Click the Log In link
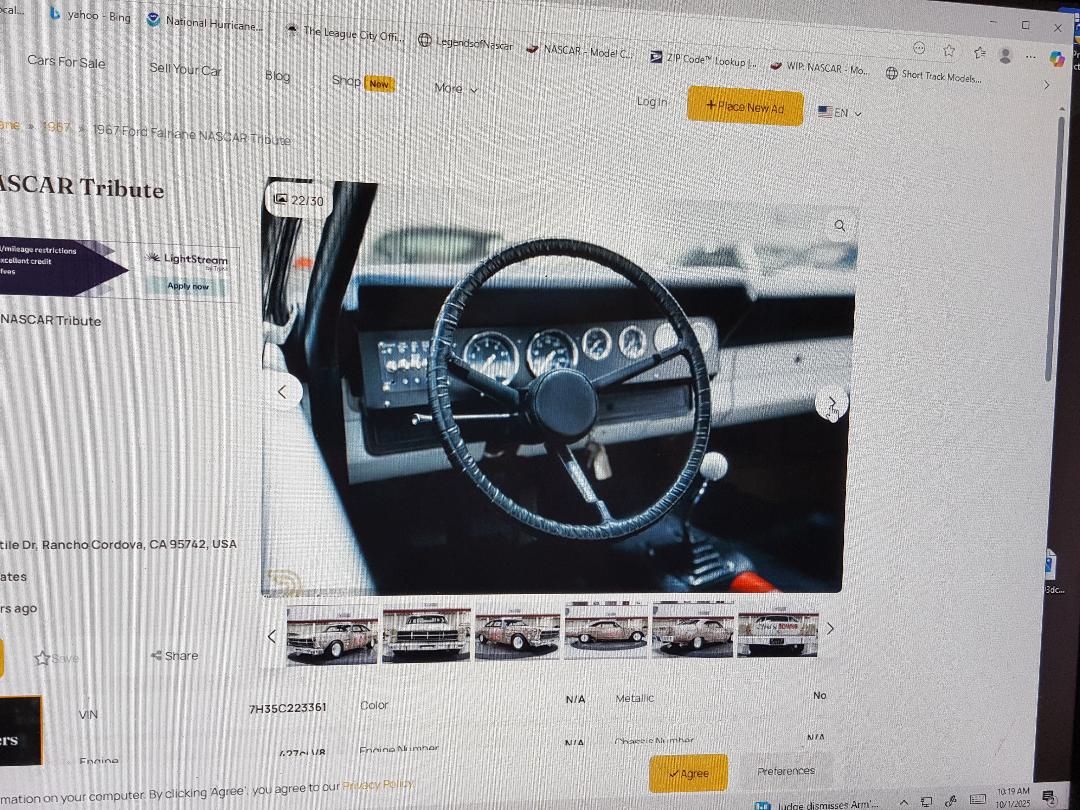This screenshot has height=810, width=1080. click(652, 102)
